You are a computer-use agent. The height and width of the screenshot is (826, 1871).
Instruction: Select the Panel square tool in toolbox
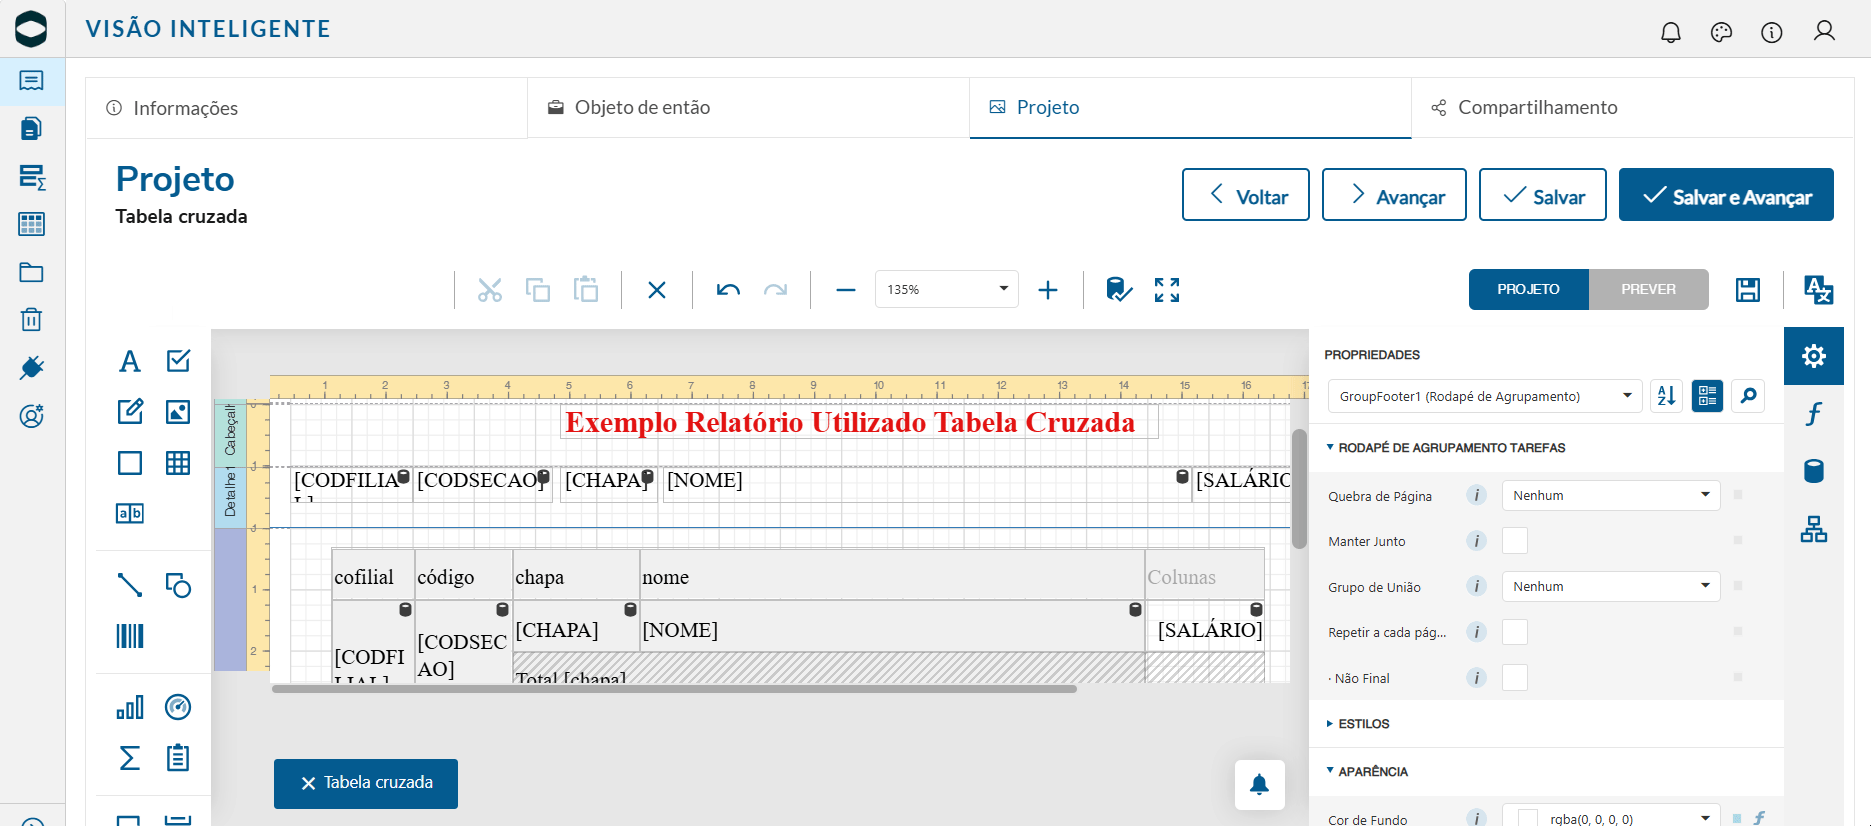[x=130, y=463]
